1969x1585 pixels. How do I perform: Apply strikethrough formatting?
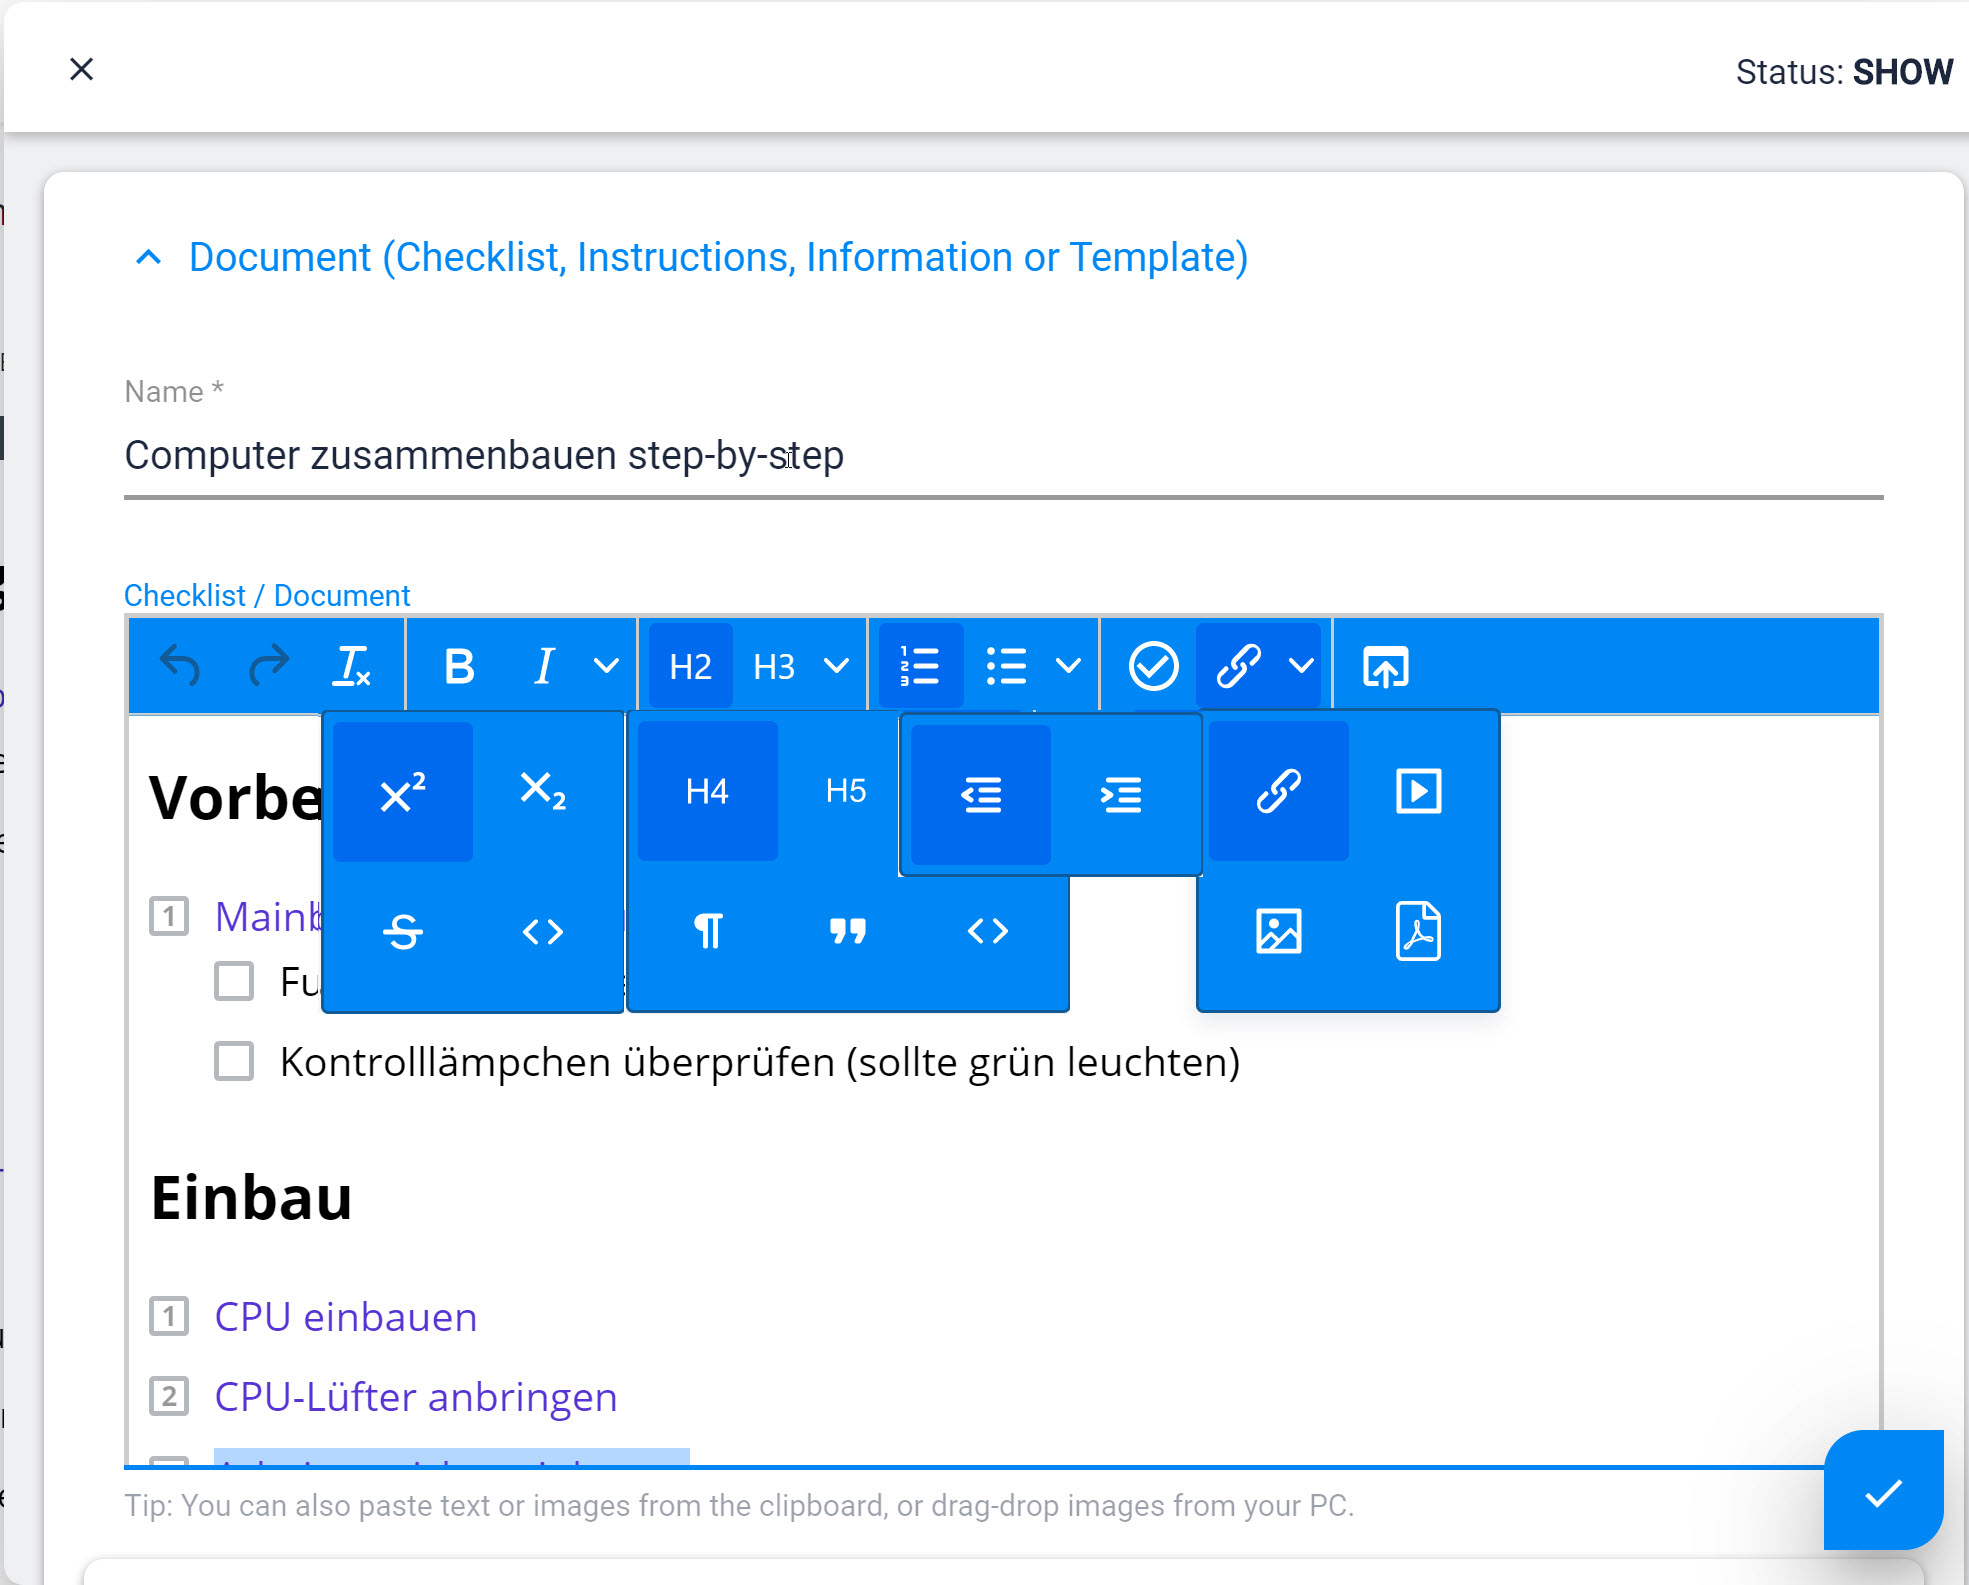(401, 930)
